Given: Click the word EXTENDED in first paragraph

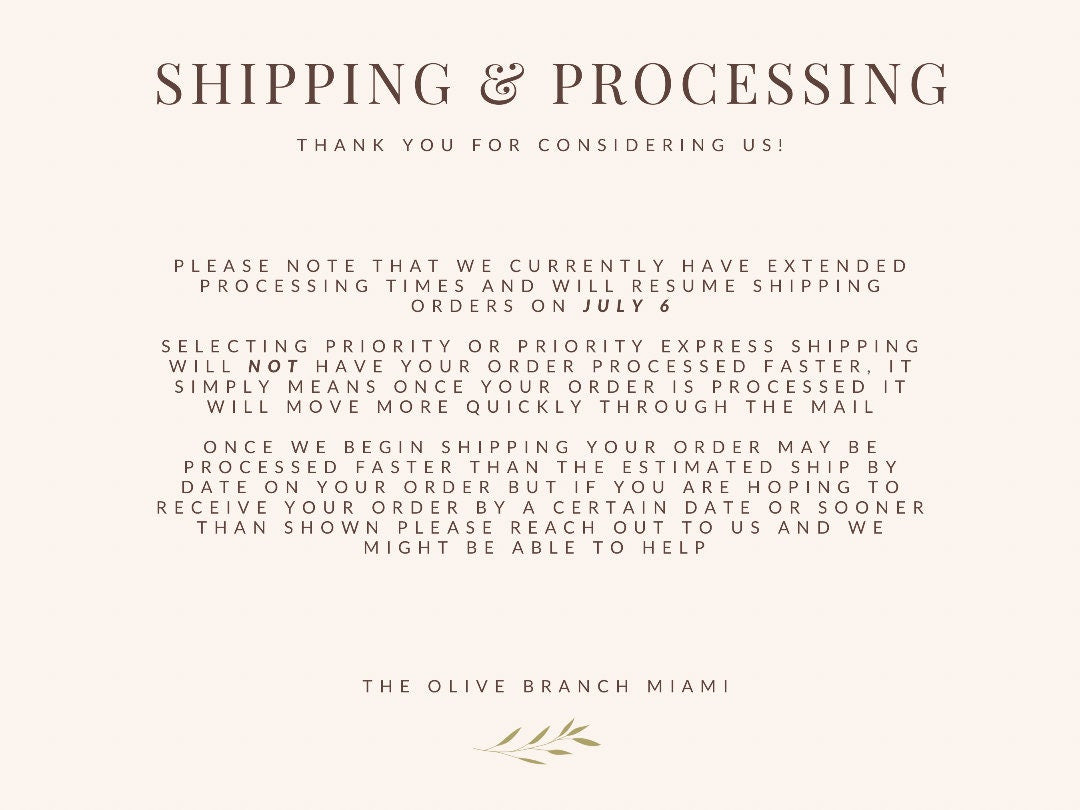Looking at the screenshot, I should 838,266.
